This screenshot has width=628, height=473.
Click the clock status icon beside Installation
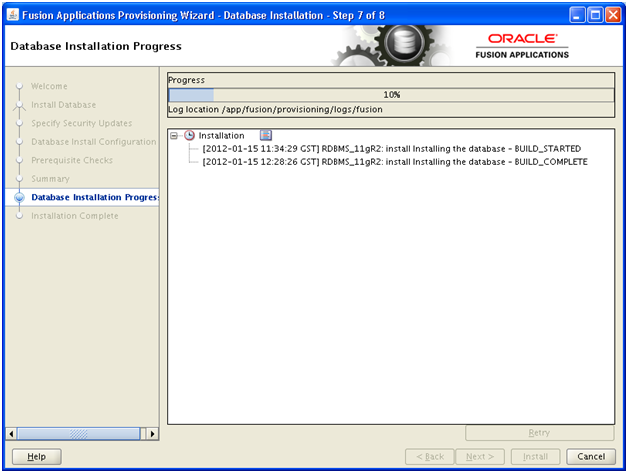coord(189,135)
